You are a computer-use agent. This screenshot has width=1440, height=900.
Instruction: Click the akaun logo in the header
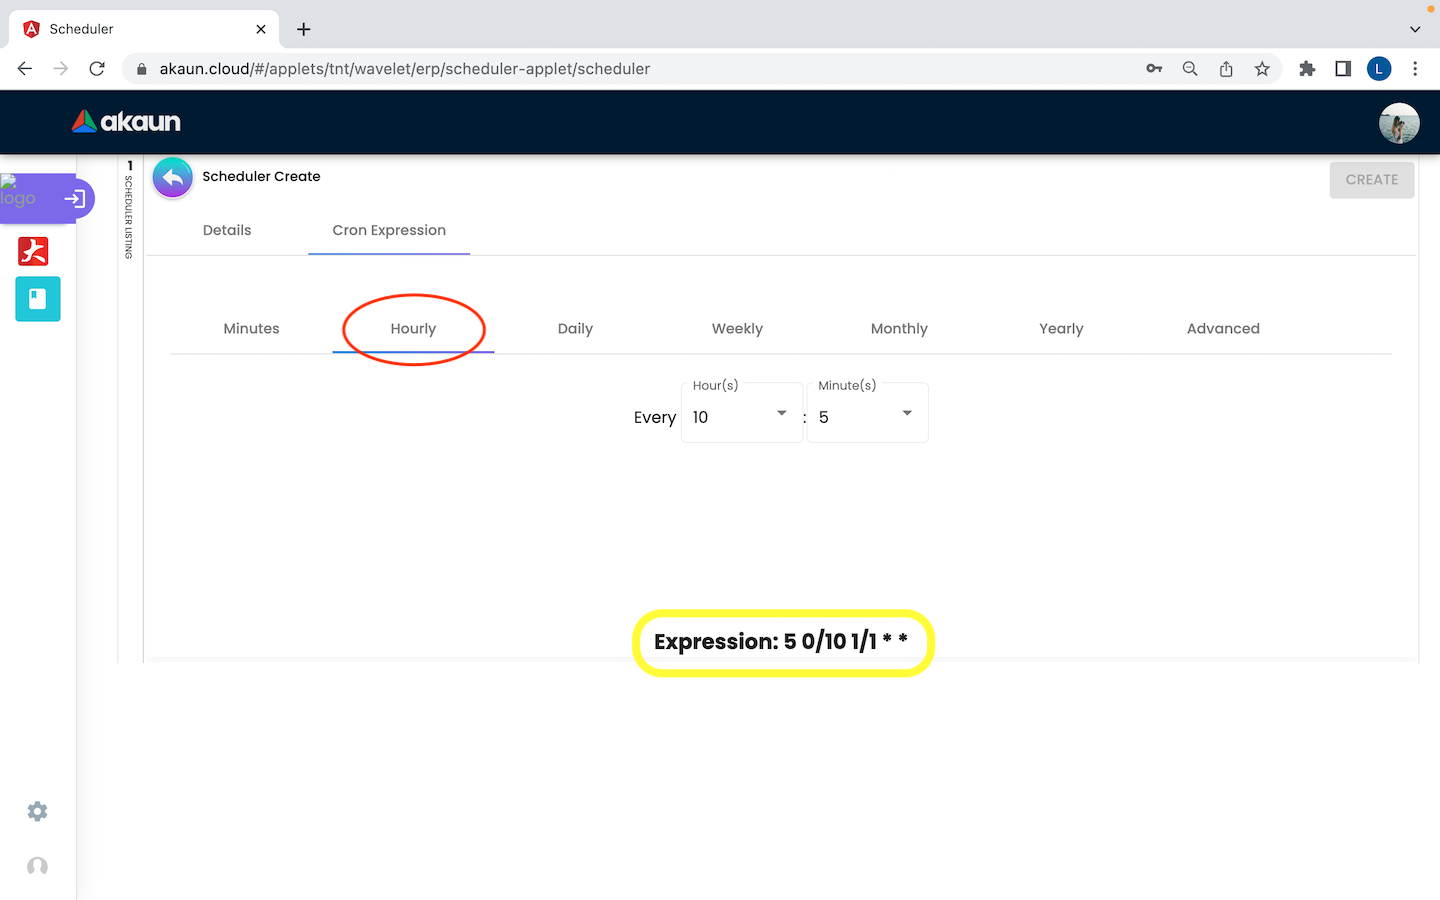point(127,122)
